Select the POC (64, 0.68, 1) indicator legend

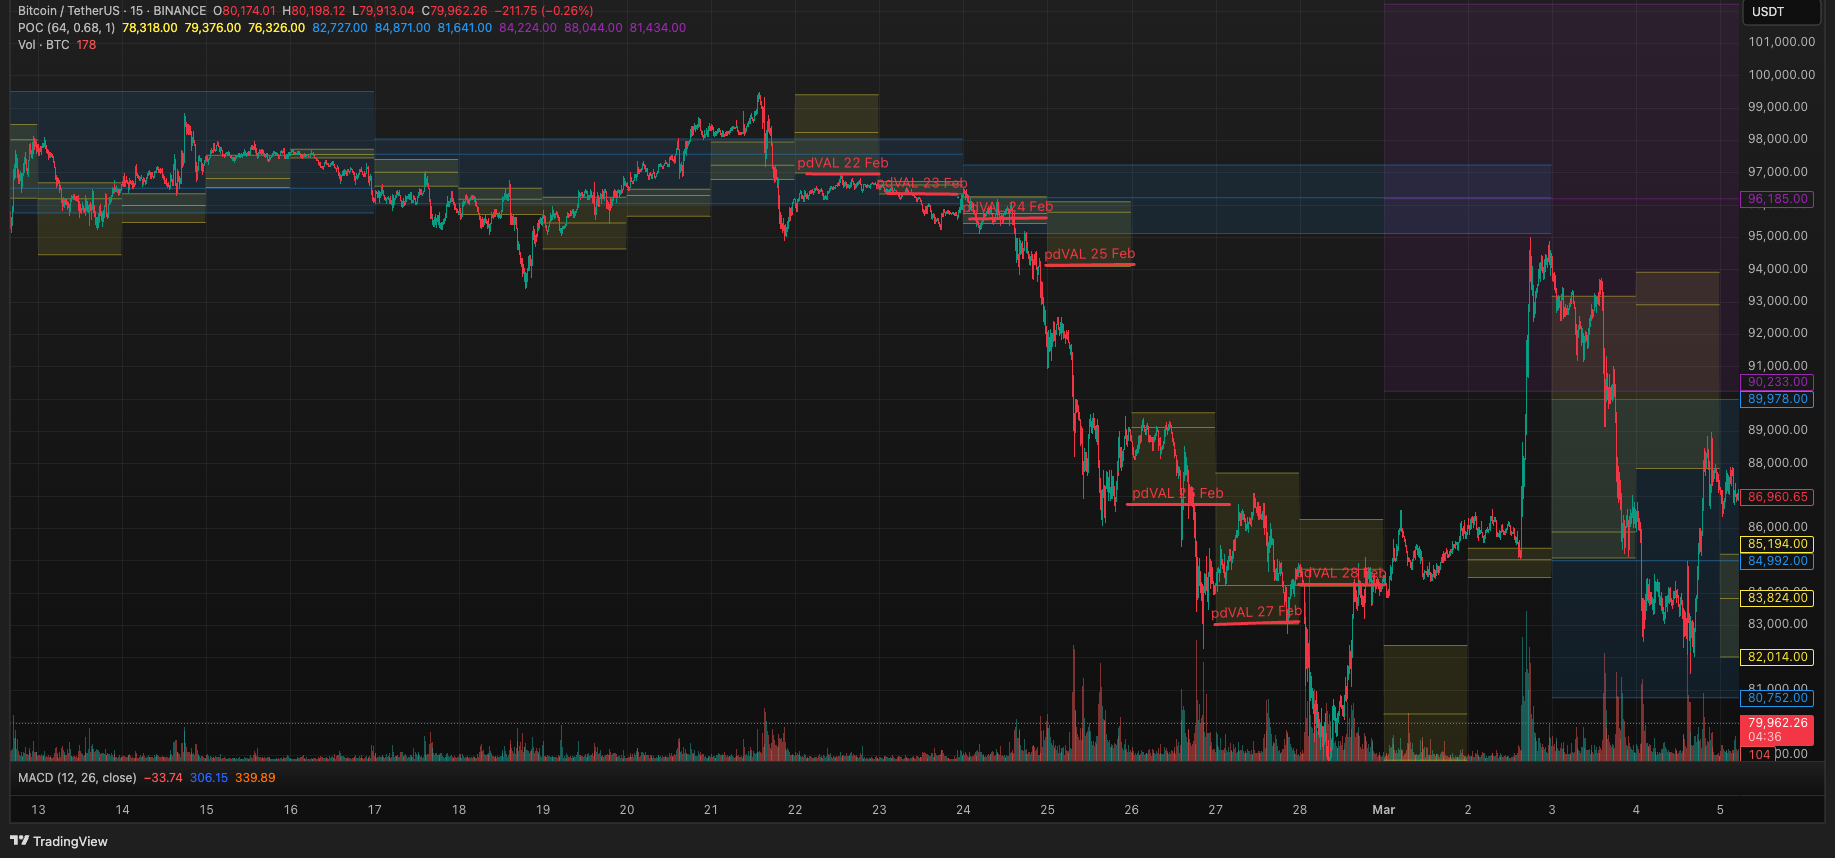coord(66,28)
